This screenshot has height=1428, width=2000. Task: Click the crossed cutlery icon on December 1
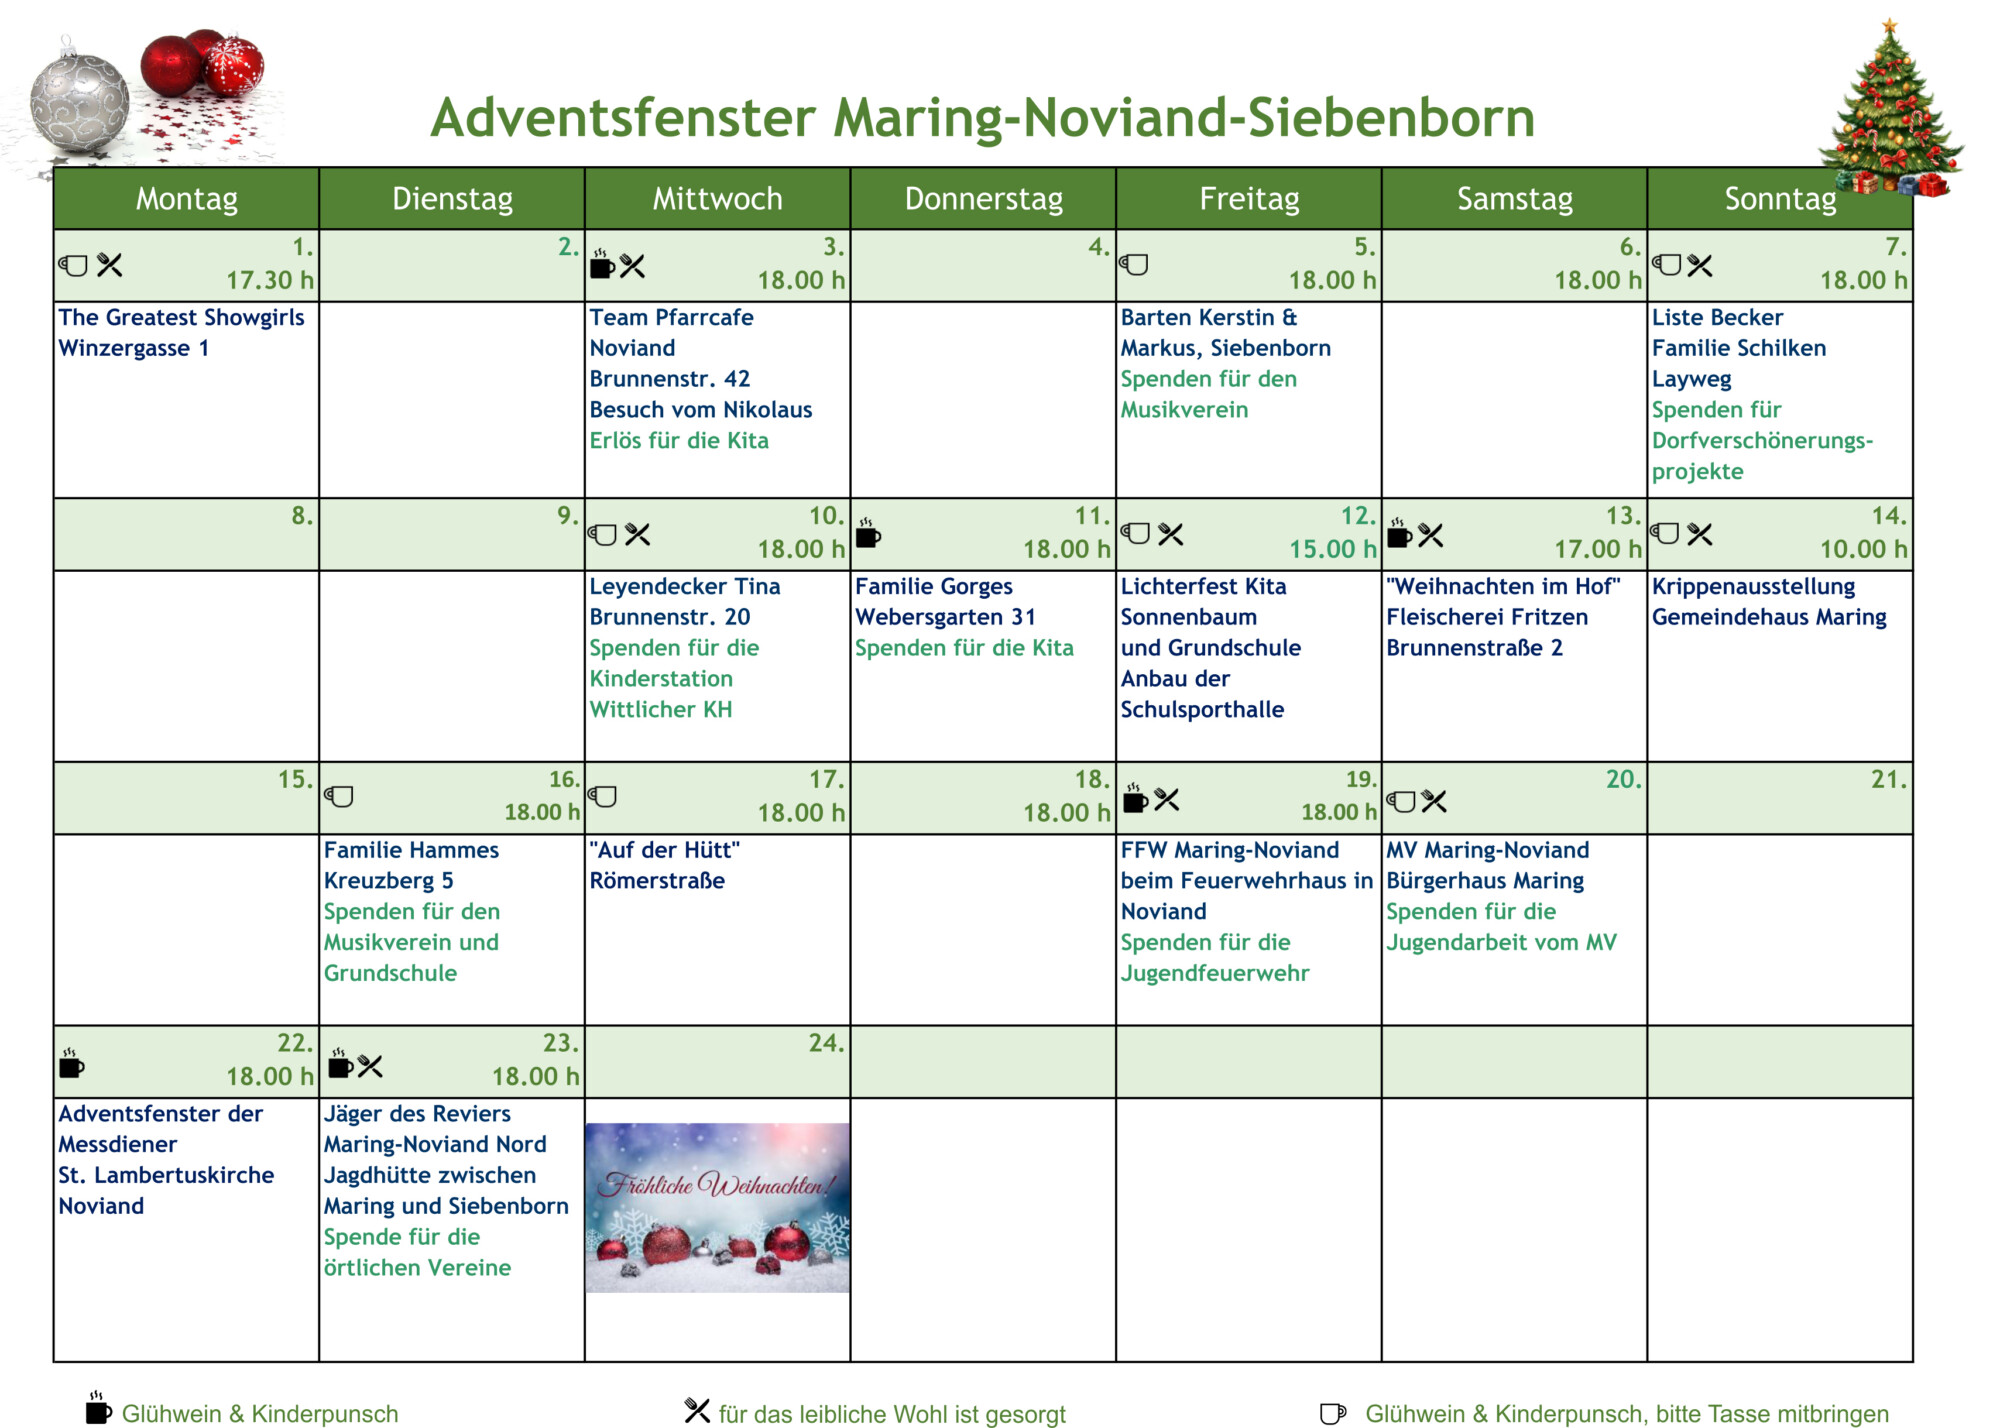click(x=110, y=265)
